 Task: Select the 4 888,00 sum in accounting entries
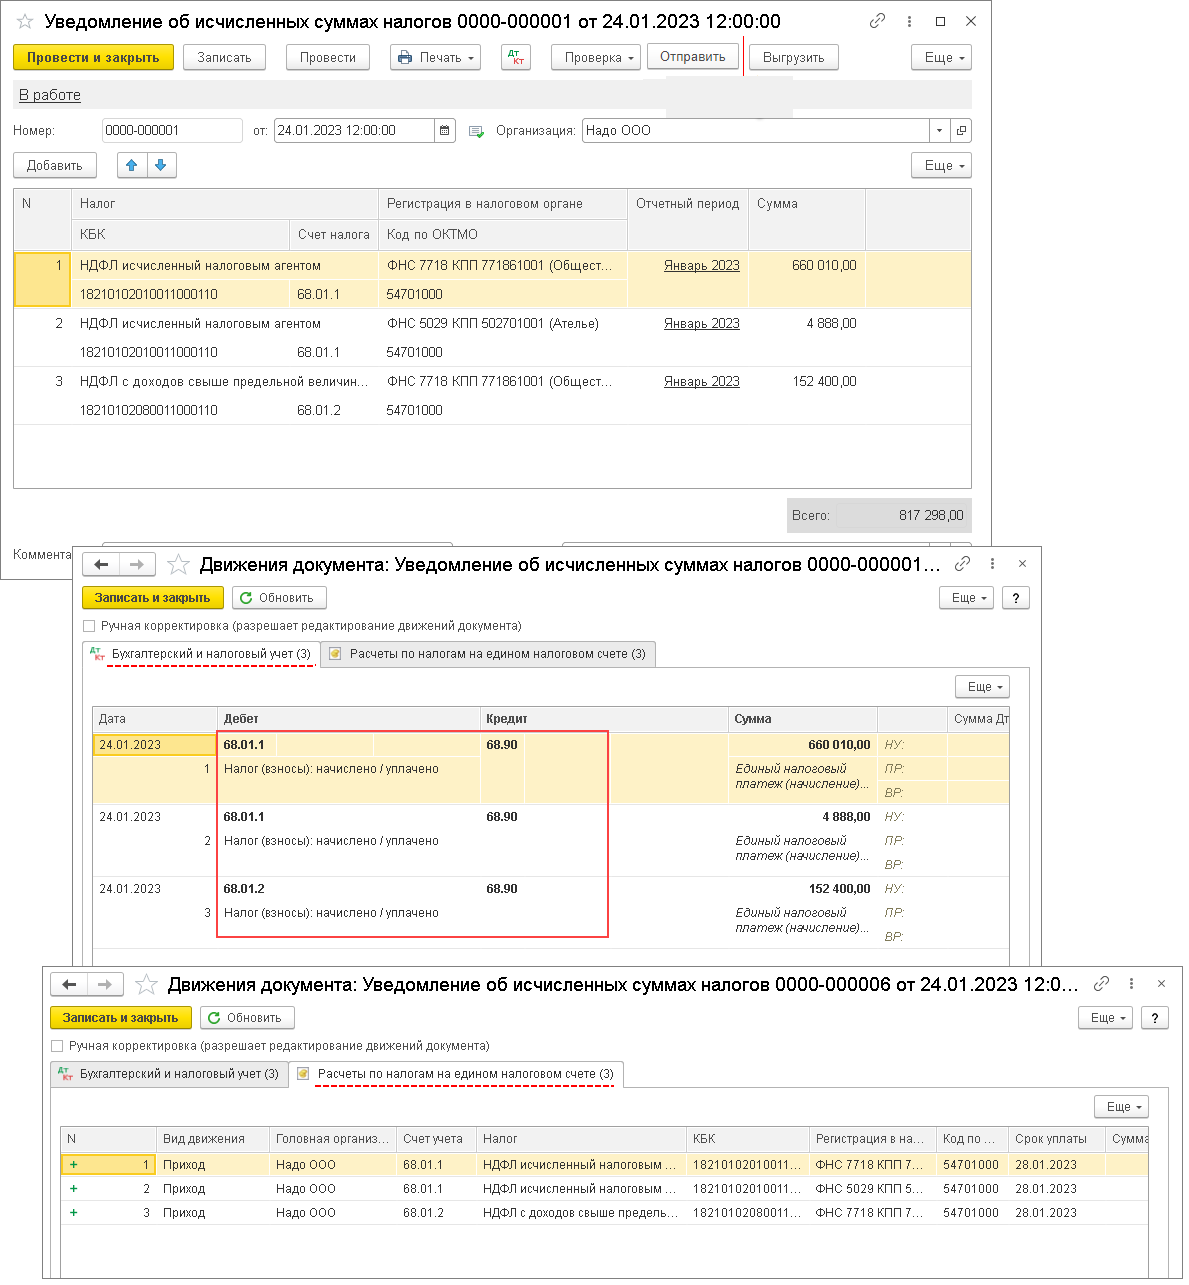[803, 816]
